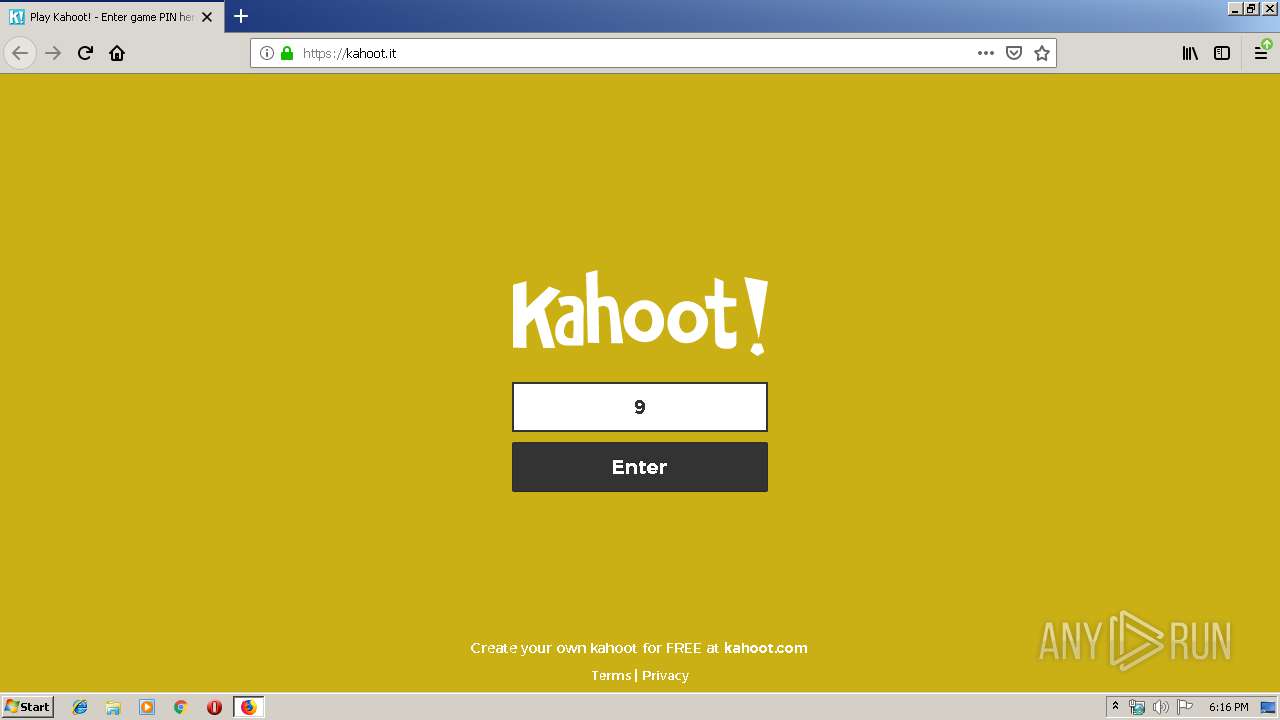Click Show desktop button in tray
This screenshot has height=720, width=1280.
(x=1268, y=707)
